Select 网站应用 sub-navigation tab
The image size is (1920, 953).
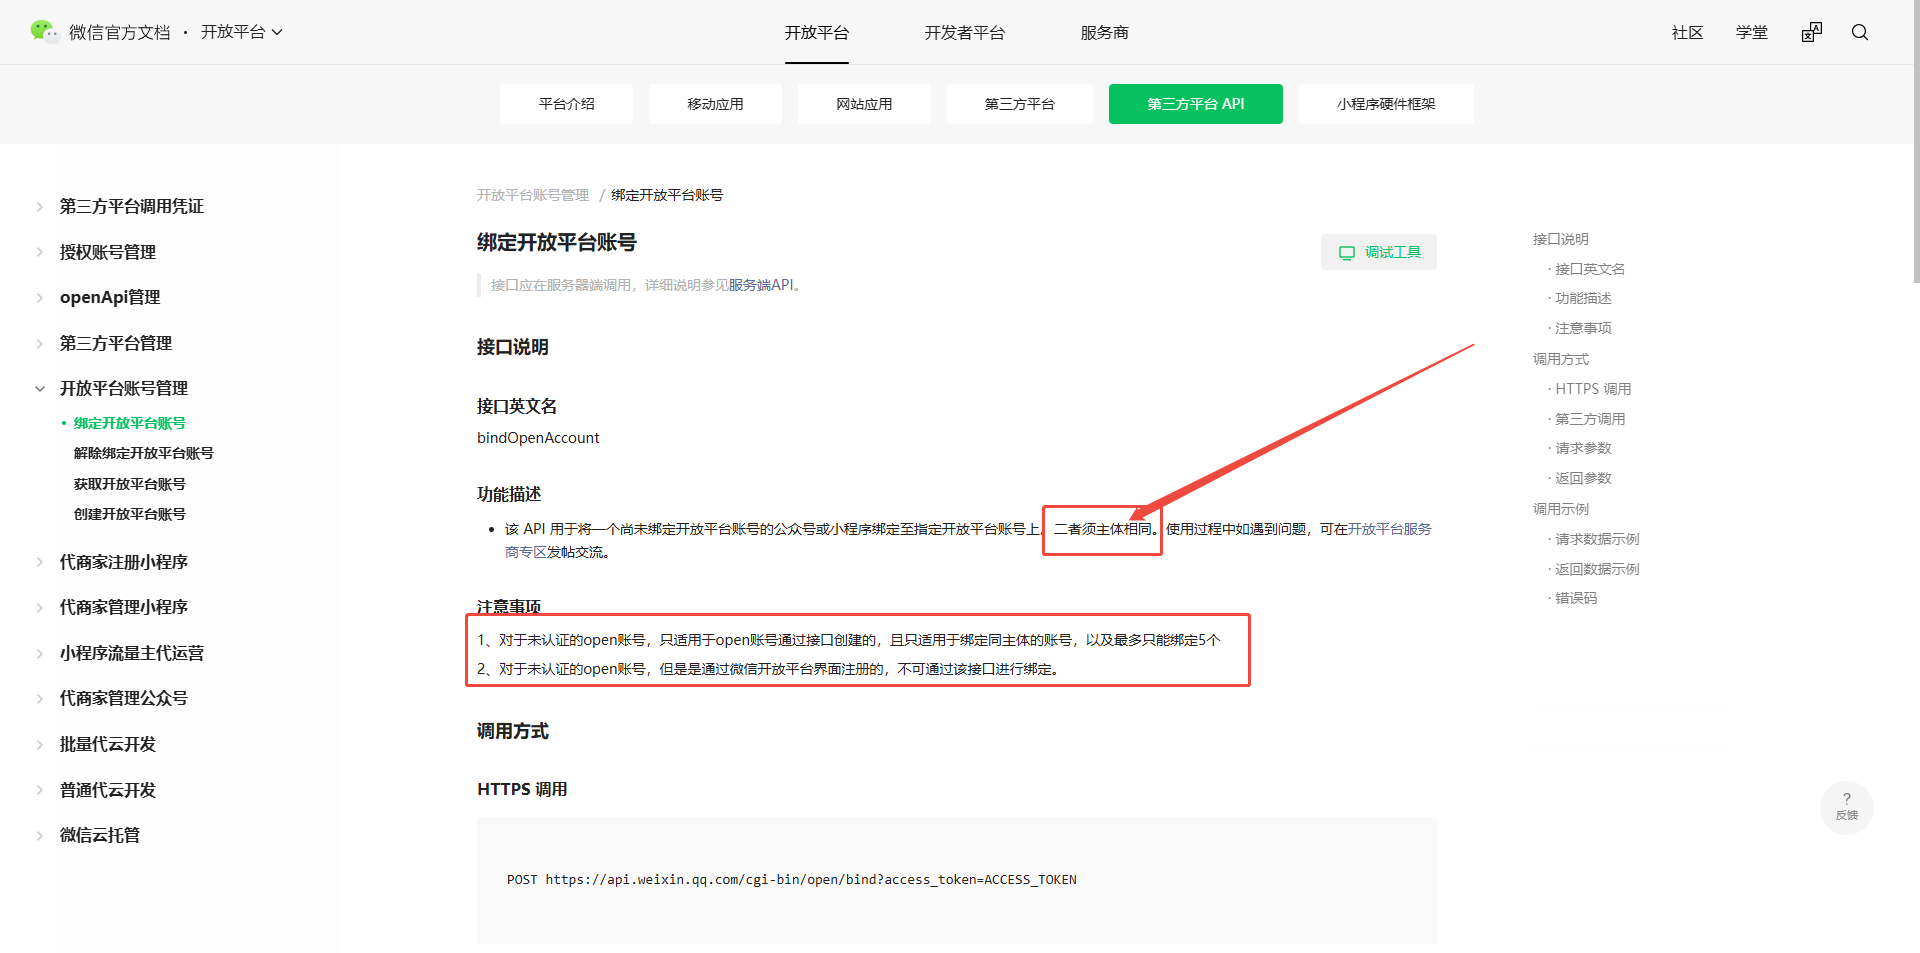pyautogui.click(x=864, y=104)
